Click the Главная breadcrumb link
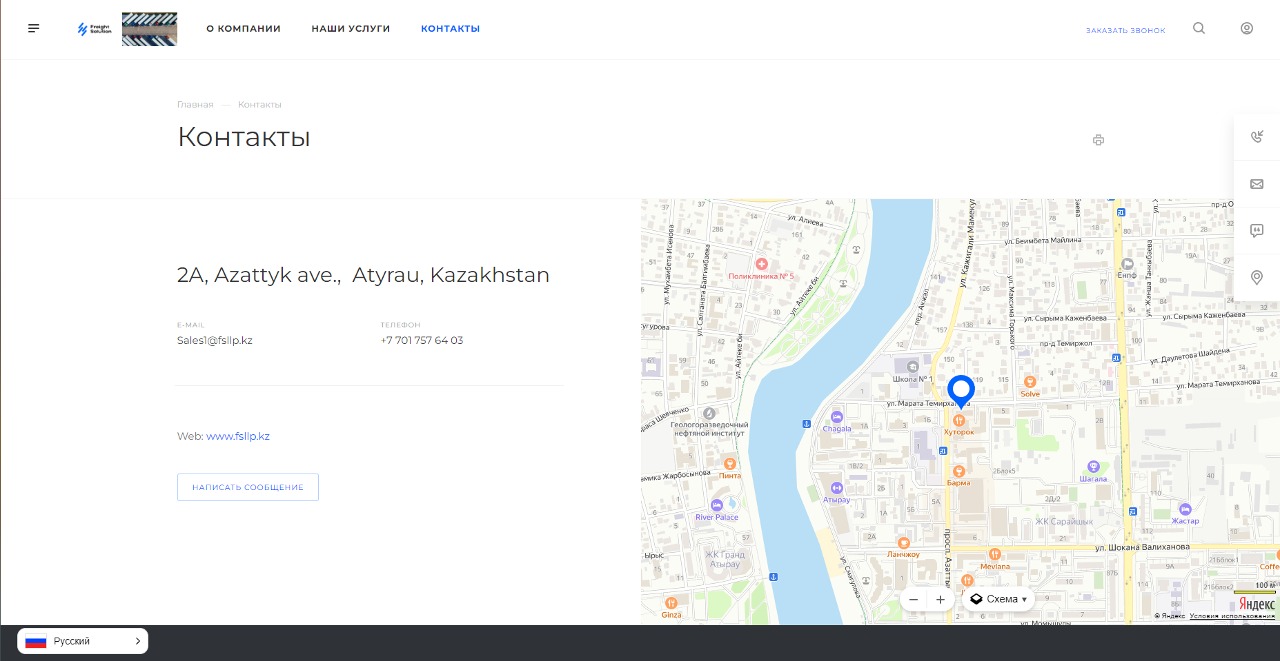Viewport: 1280px width, 661px height. pos(195,104)
